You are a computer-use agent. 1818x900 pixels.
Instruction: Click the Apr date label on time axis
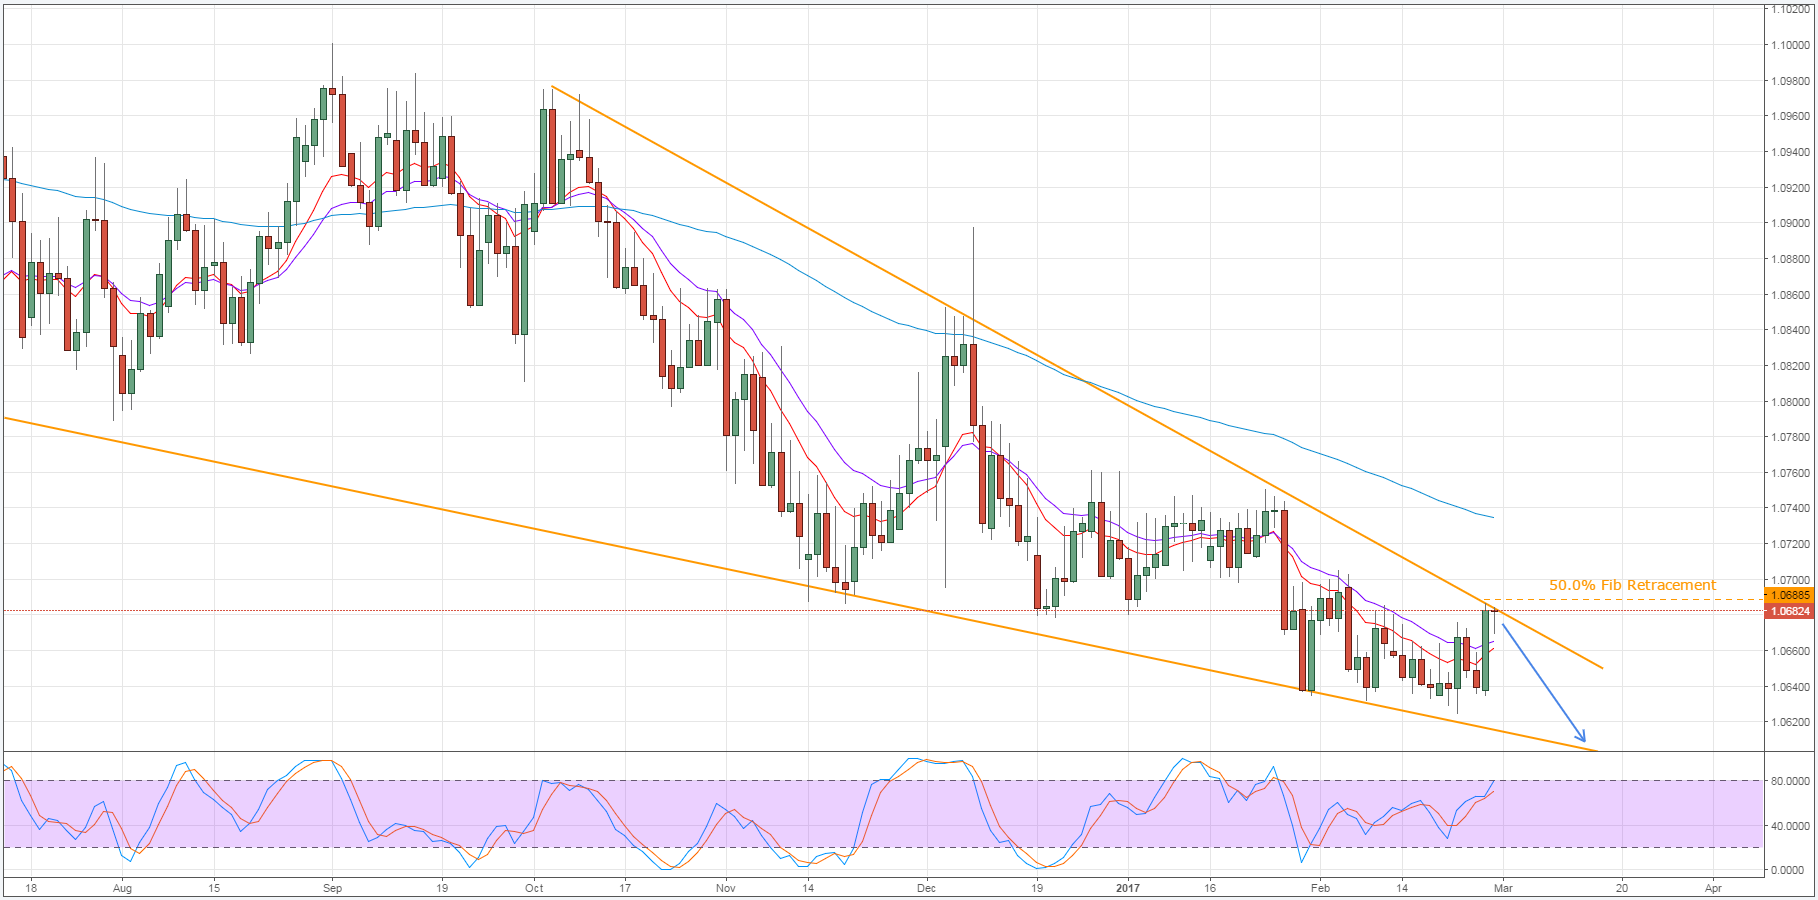pyautogui.click(x=1714, y=888)
